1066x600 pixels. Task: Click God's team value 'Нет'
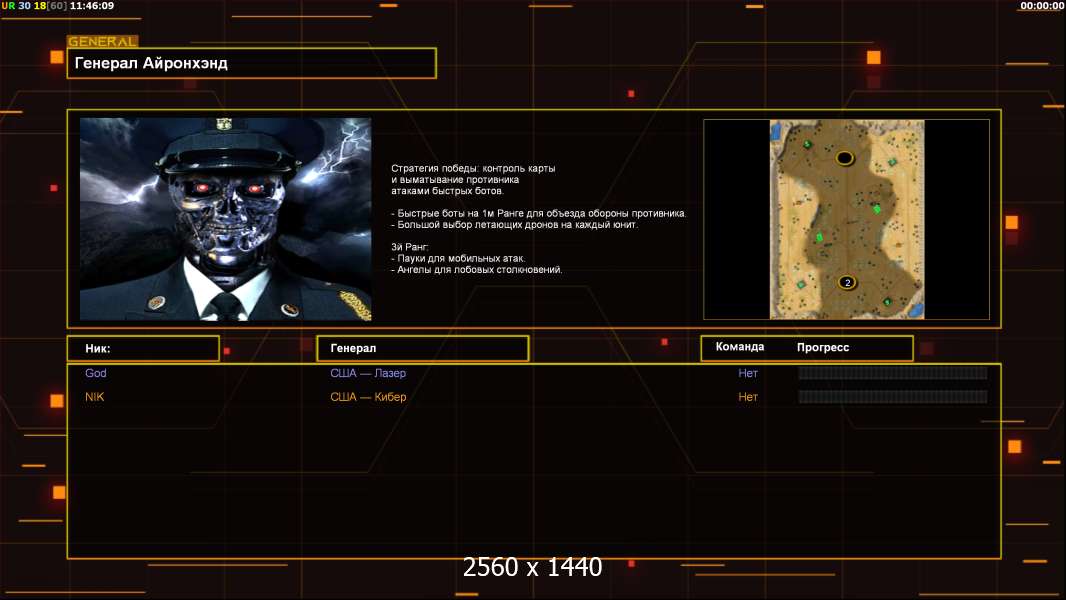pyautogui.click(x=748, y=373)
